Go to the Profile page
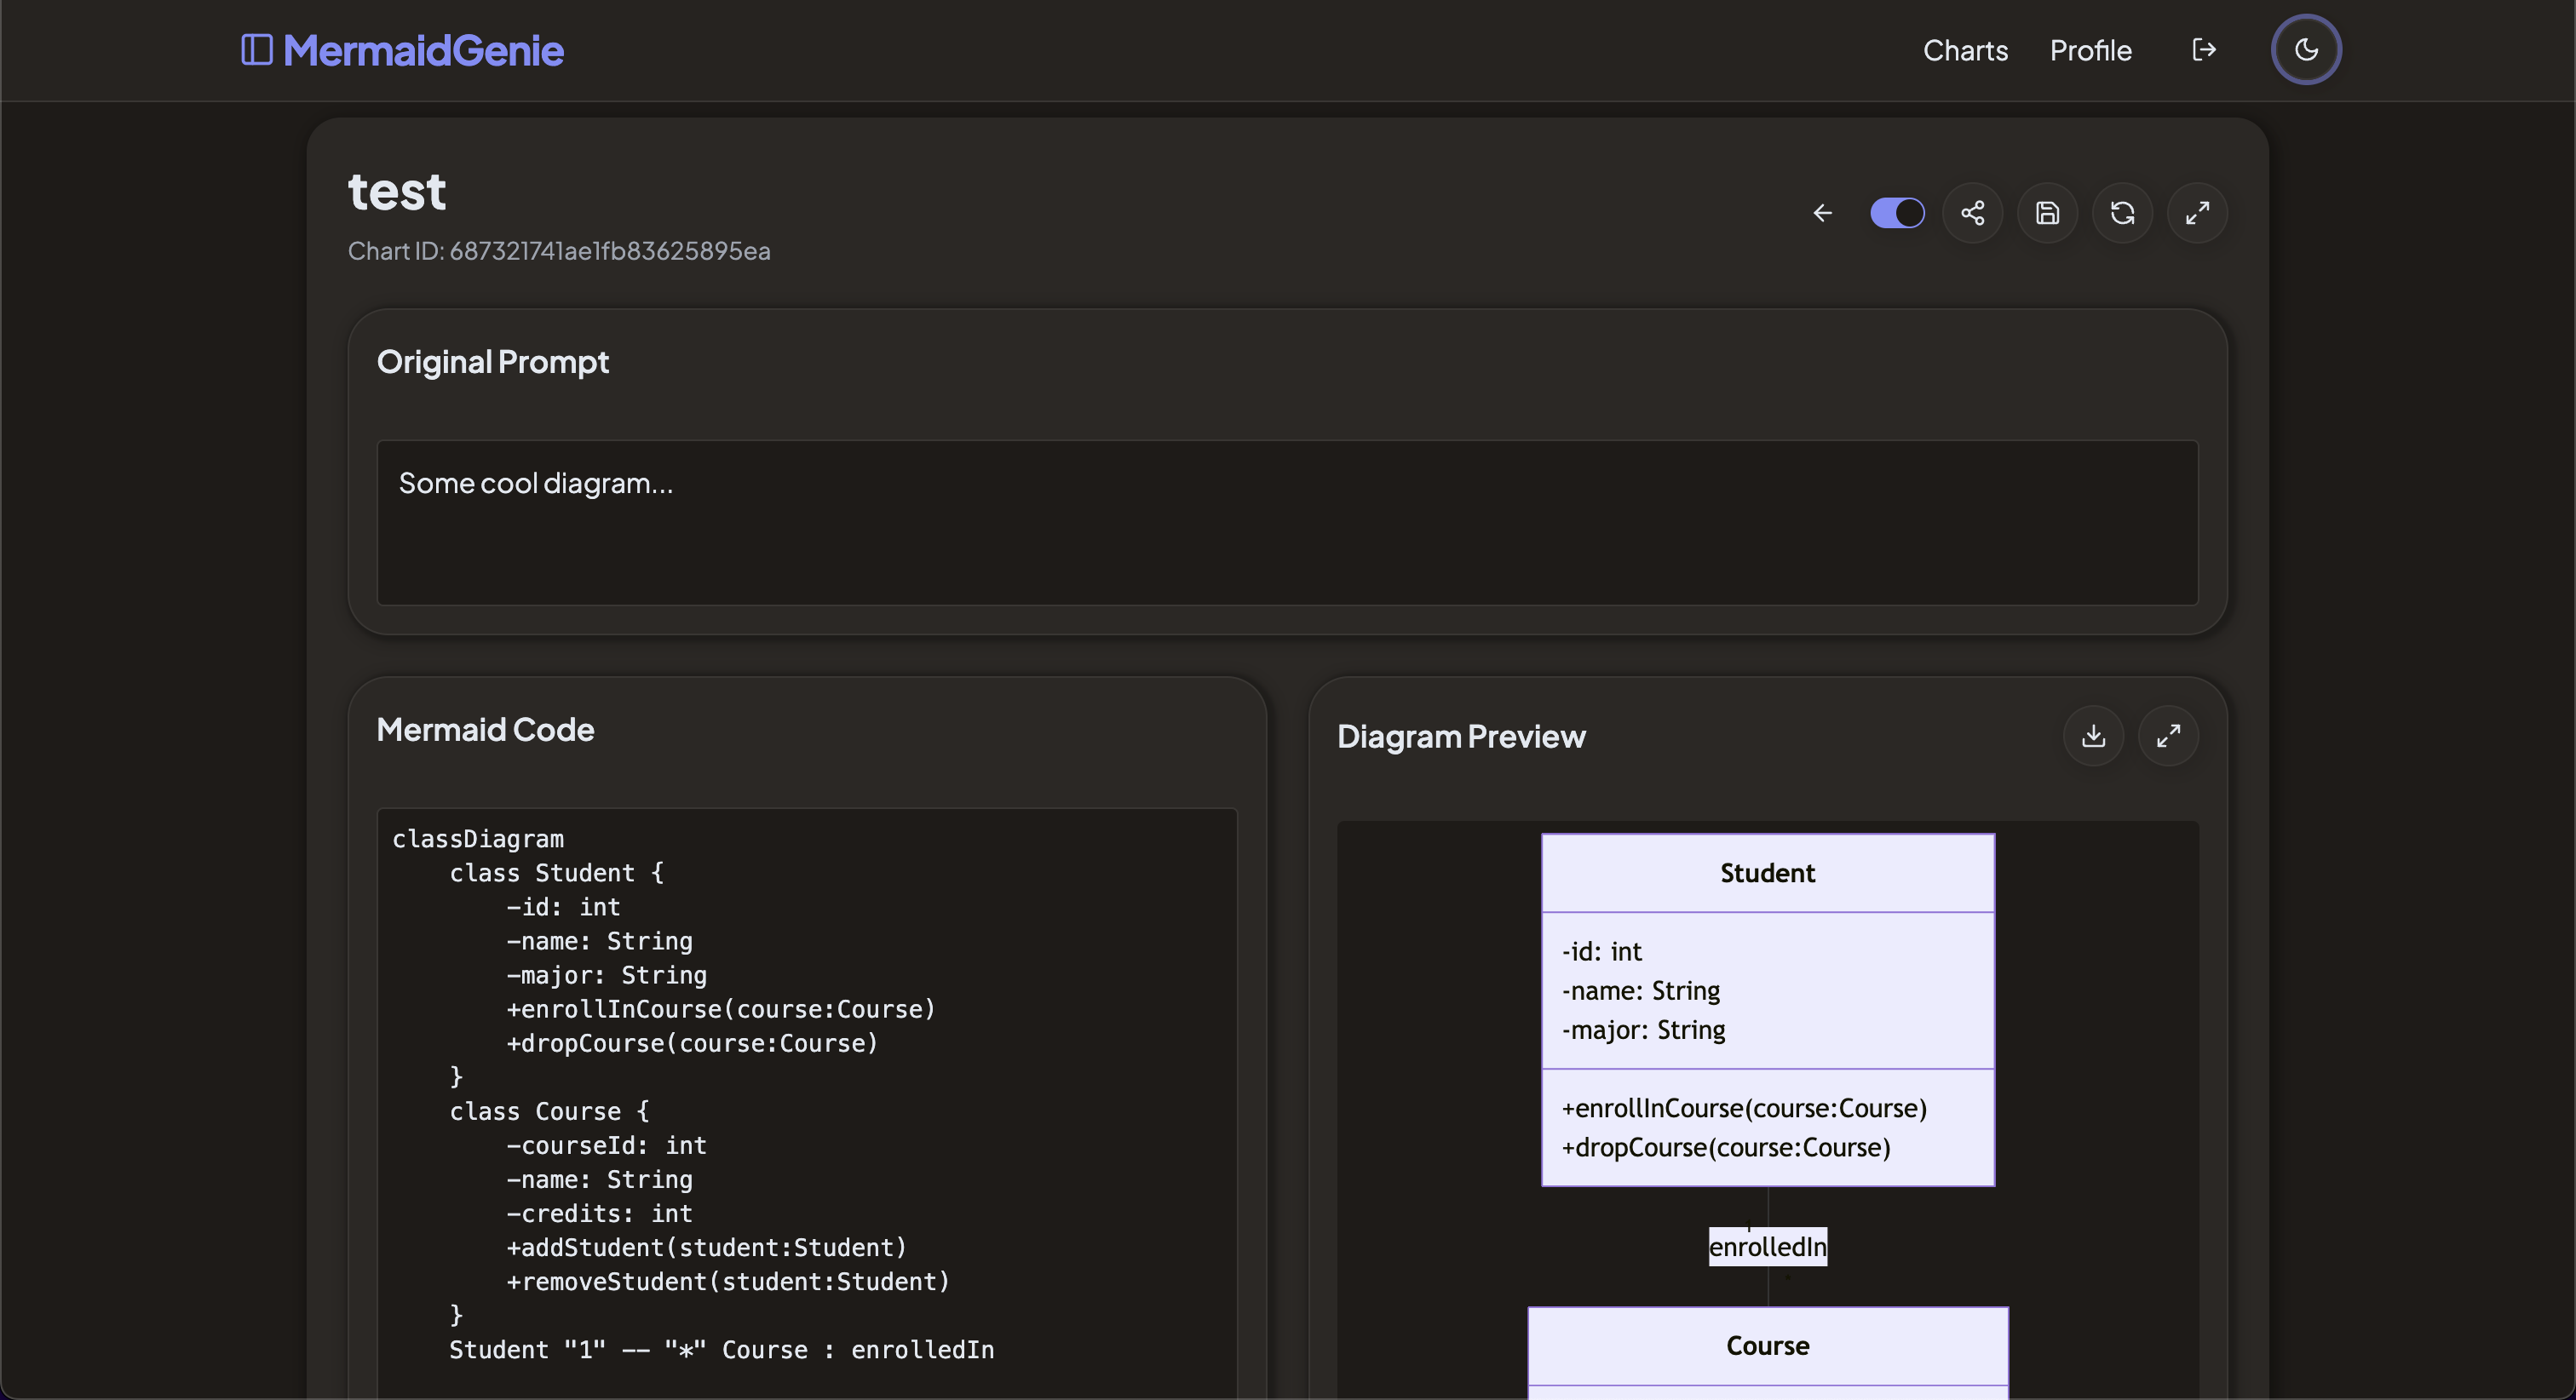The image size is (2576, 1400). point(2090,50)
